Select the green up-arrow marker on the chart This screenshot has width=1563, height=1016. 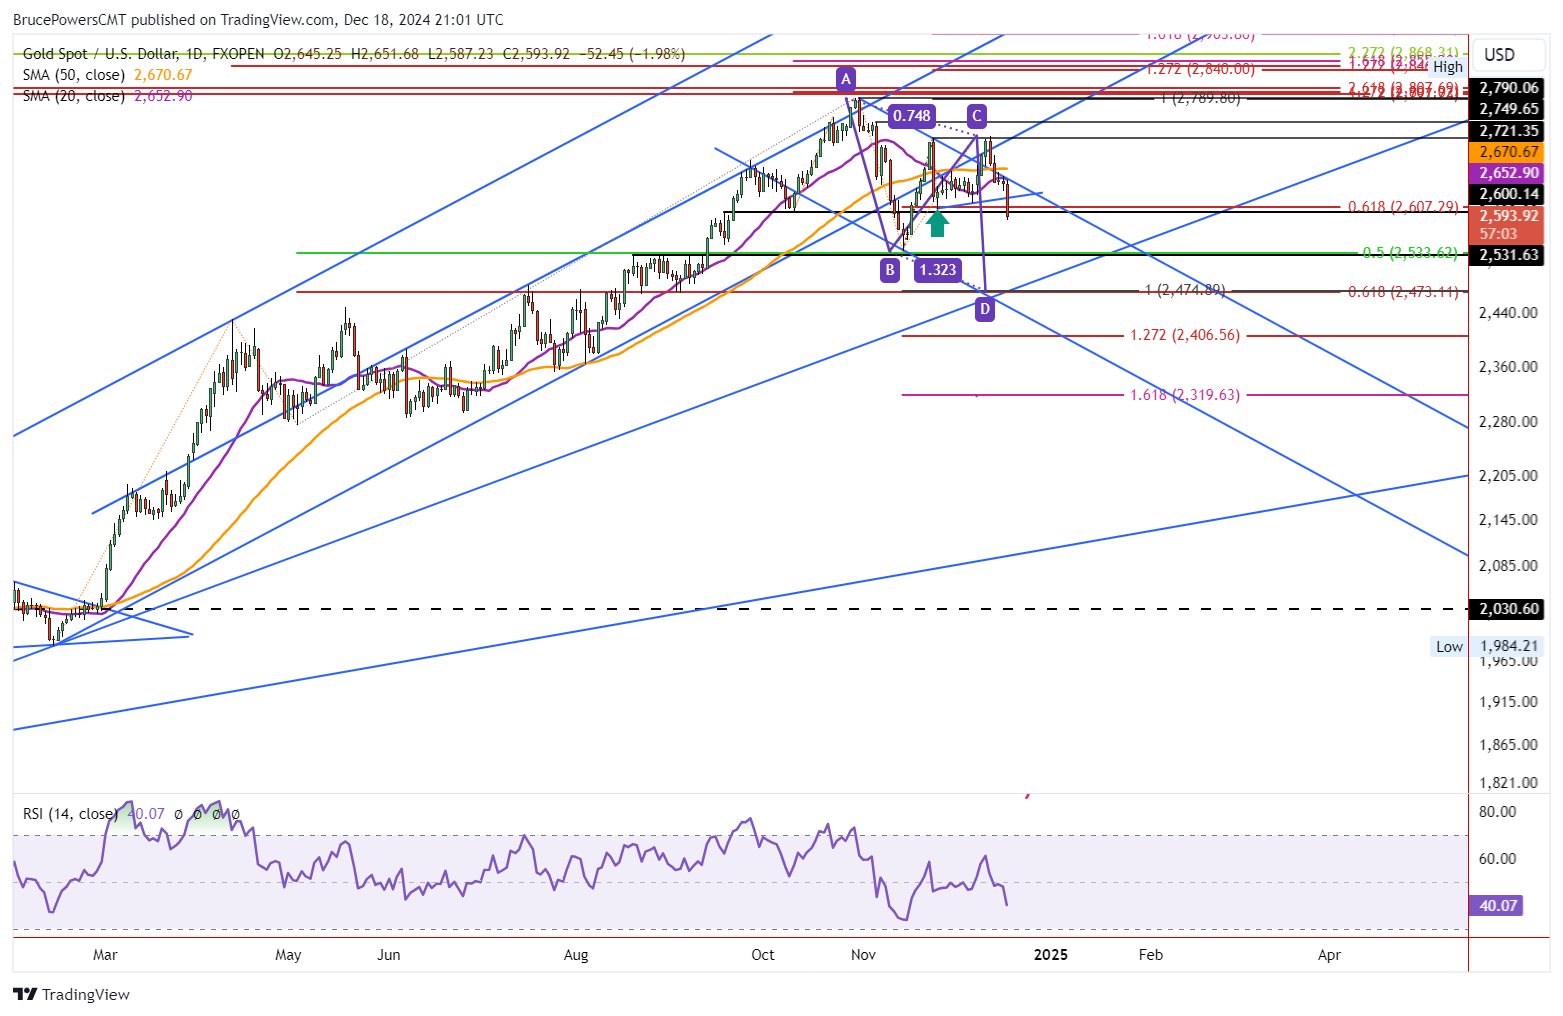tap(936, 224)
